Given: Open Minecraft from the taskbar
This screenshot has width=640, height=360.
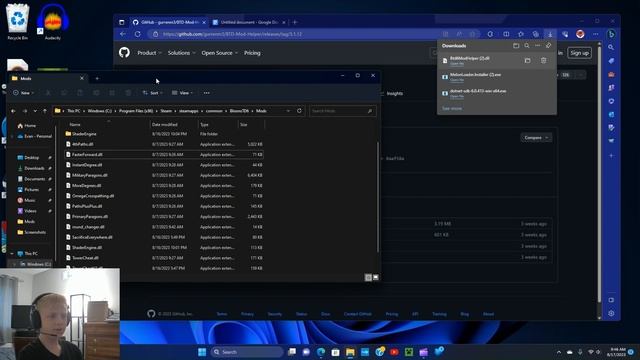Looking at the screenshot, I should (x=409, y=352).
